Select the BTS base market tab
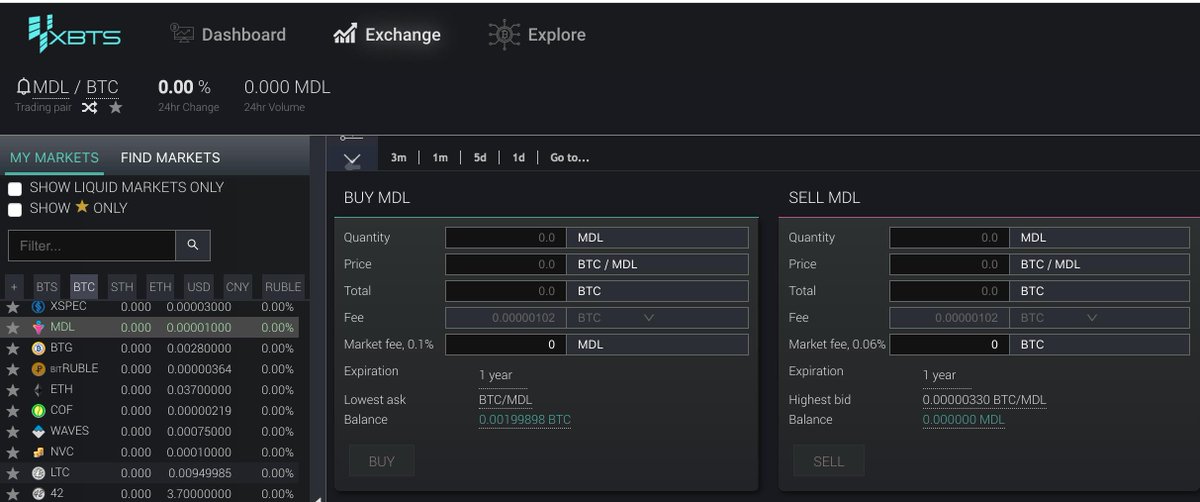This screenshot has width=1200, height=502. 46,287
